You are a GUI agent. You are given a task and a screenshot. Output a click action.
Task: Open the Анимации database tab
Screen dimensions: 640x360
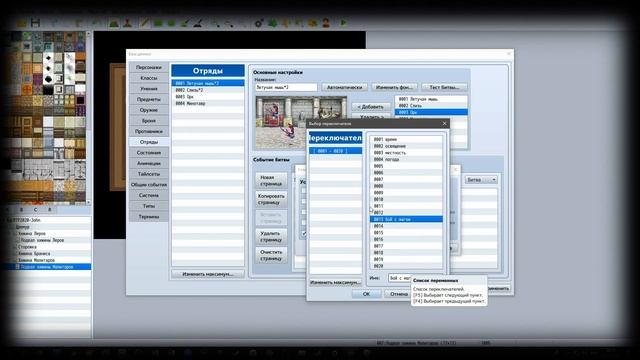point(149,163)
